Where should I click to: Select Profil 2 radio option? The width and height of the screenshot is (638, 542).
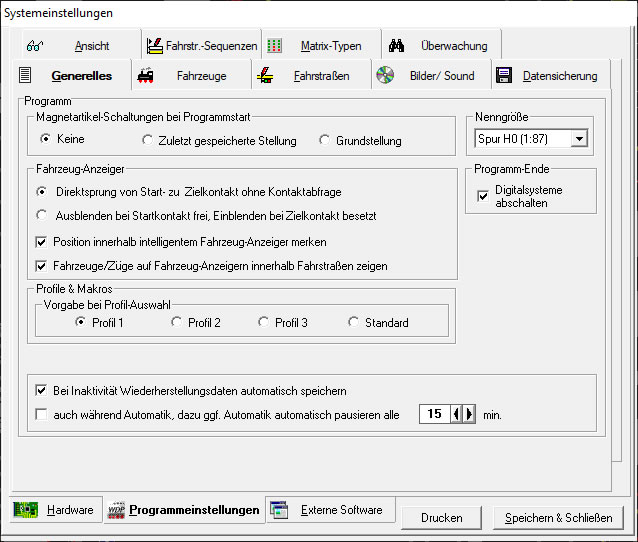176,323
